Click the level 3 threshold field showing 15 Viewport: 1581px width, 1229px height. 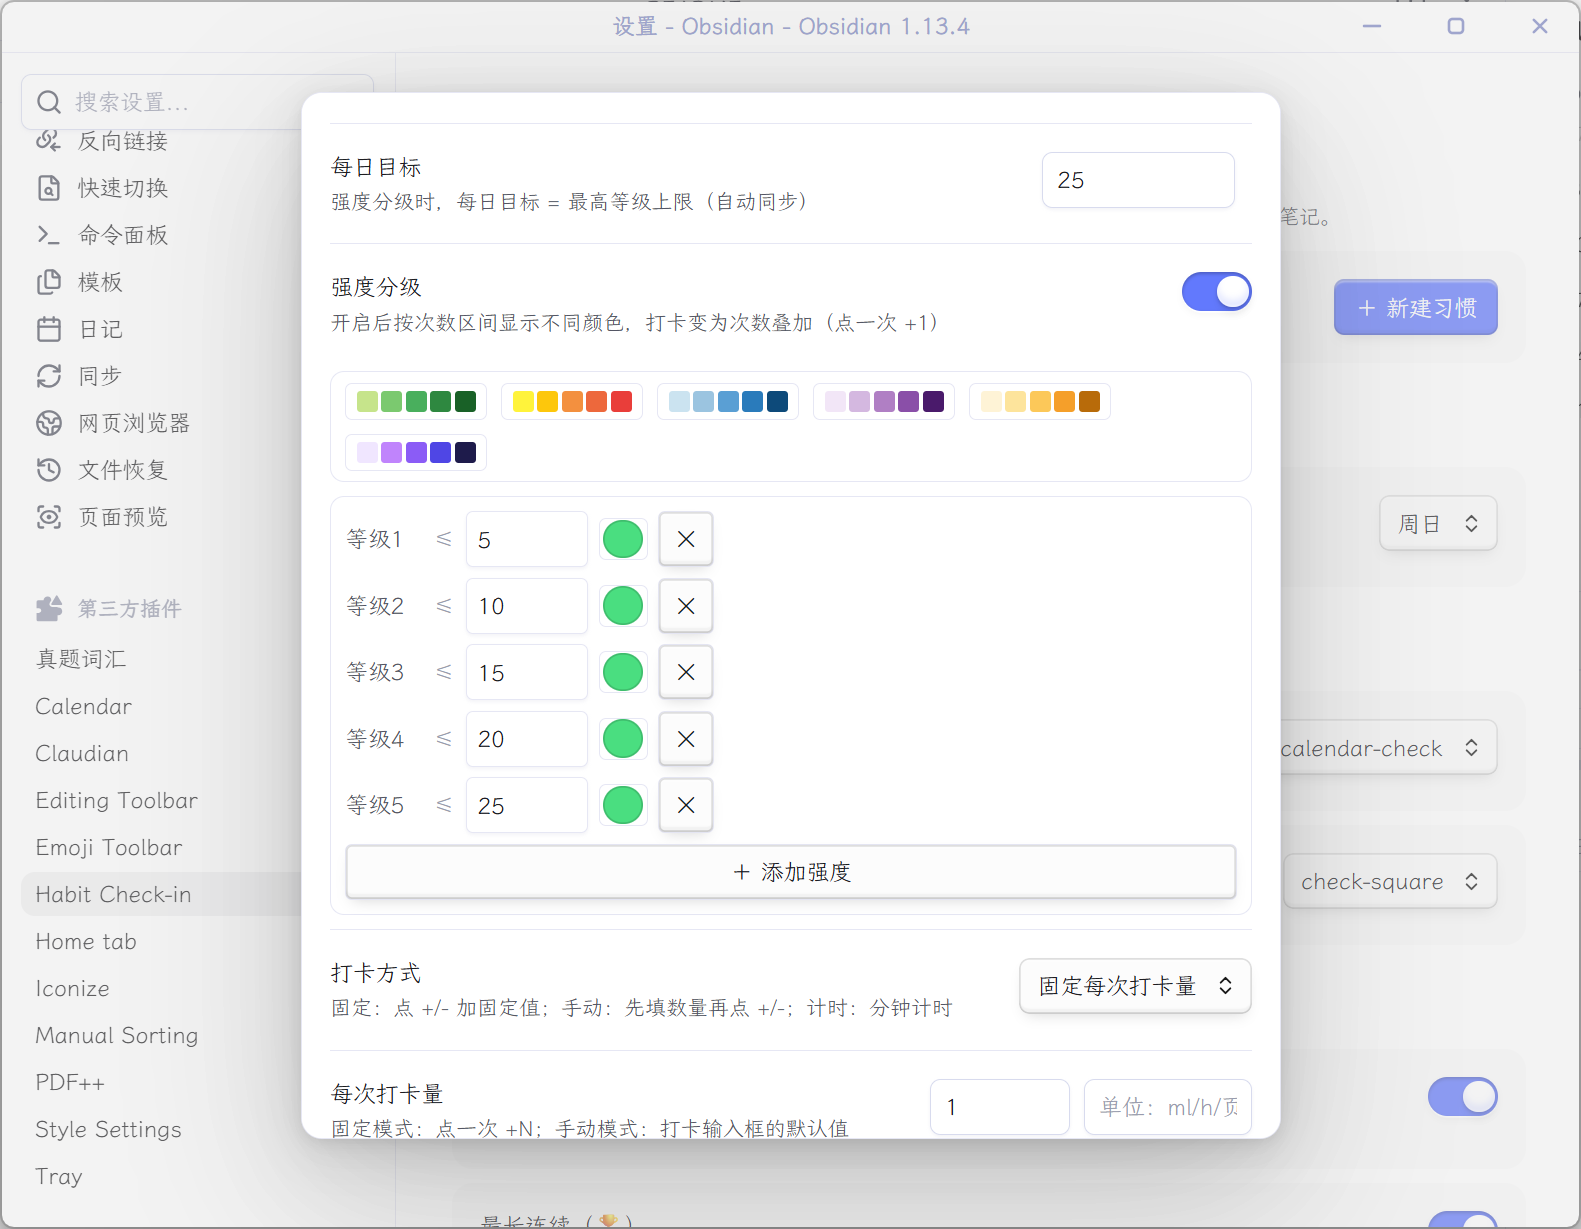[x=527, y=672]
